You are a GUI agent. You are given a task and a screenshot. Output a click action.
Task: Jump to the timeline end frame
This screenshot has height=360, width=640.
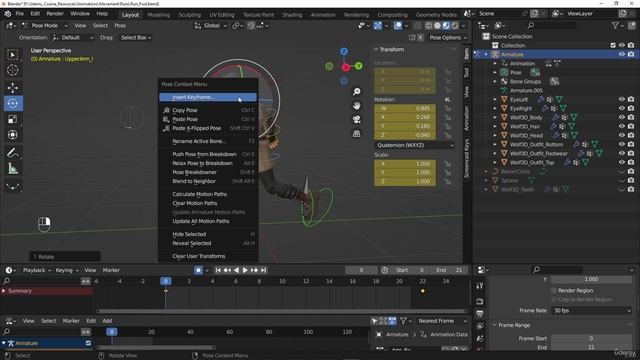pos(264,270)
